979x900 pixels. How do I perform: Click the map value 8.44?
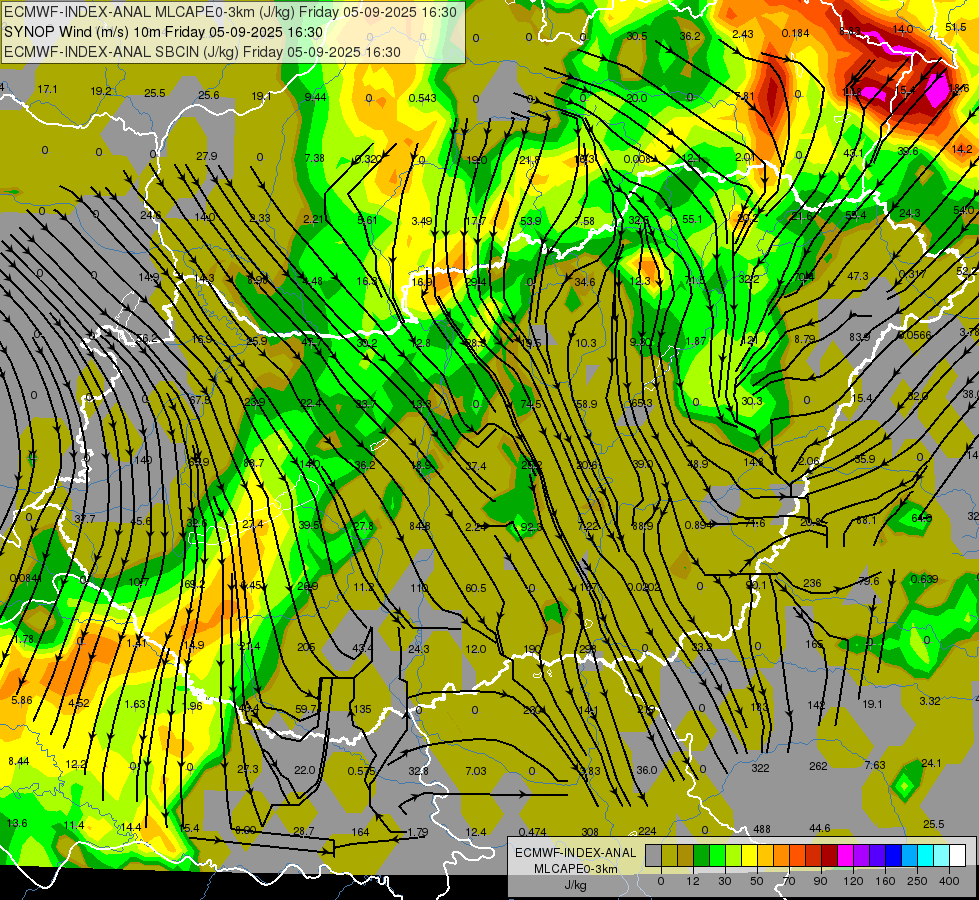click(x=19, y=761)
